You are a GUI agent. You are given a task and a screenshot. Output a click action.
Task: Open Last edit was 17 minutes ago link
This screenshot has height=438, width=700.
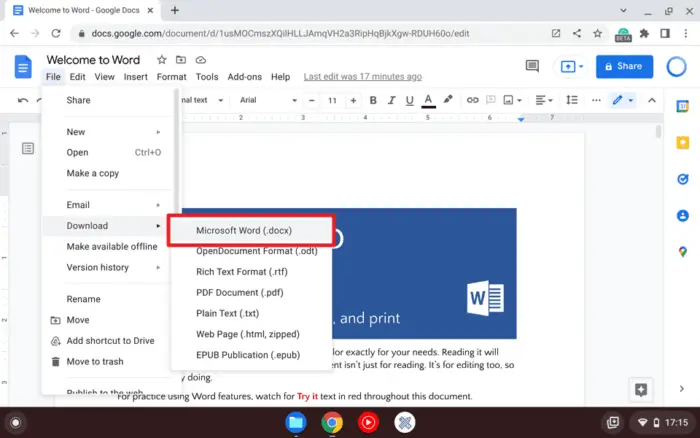click(362, 77)
